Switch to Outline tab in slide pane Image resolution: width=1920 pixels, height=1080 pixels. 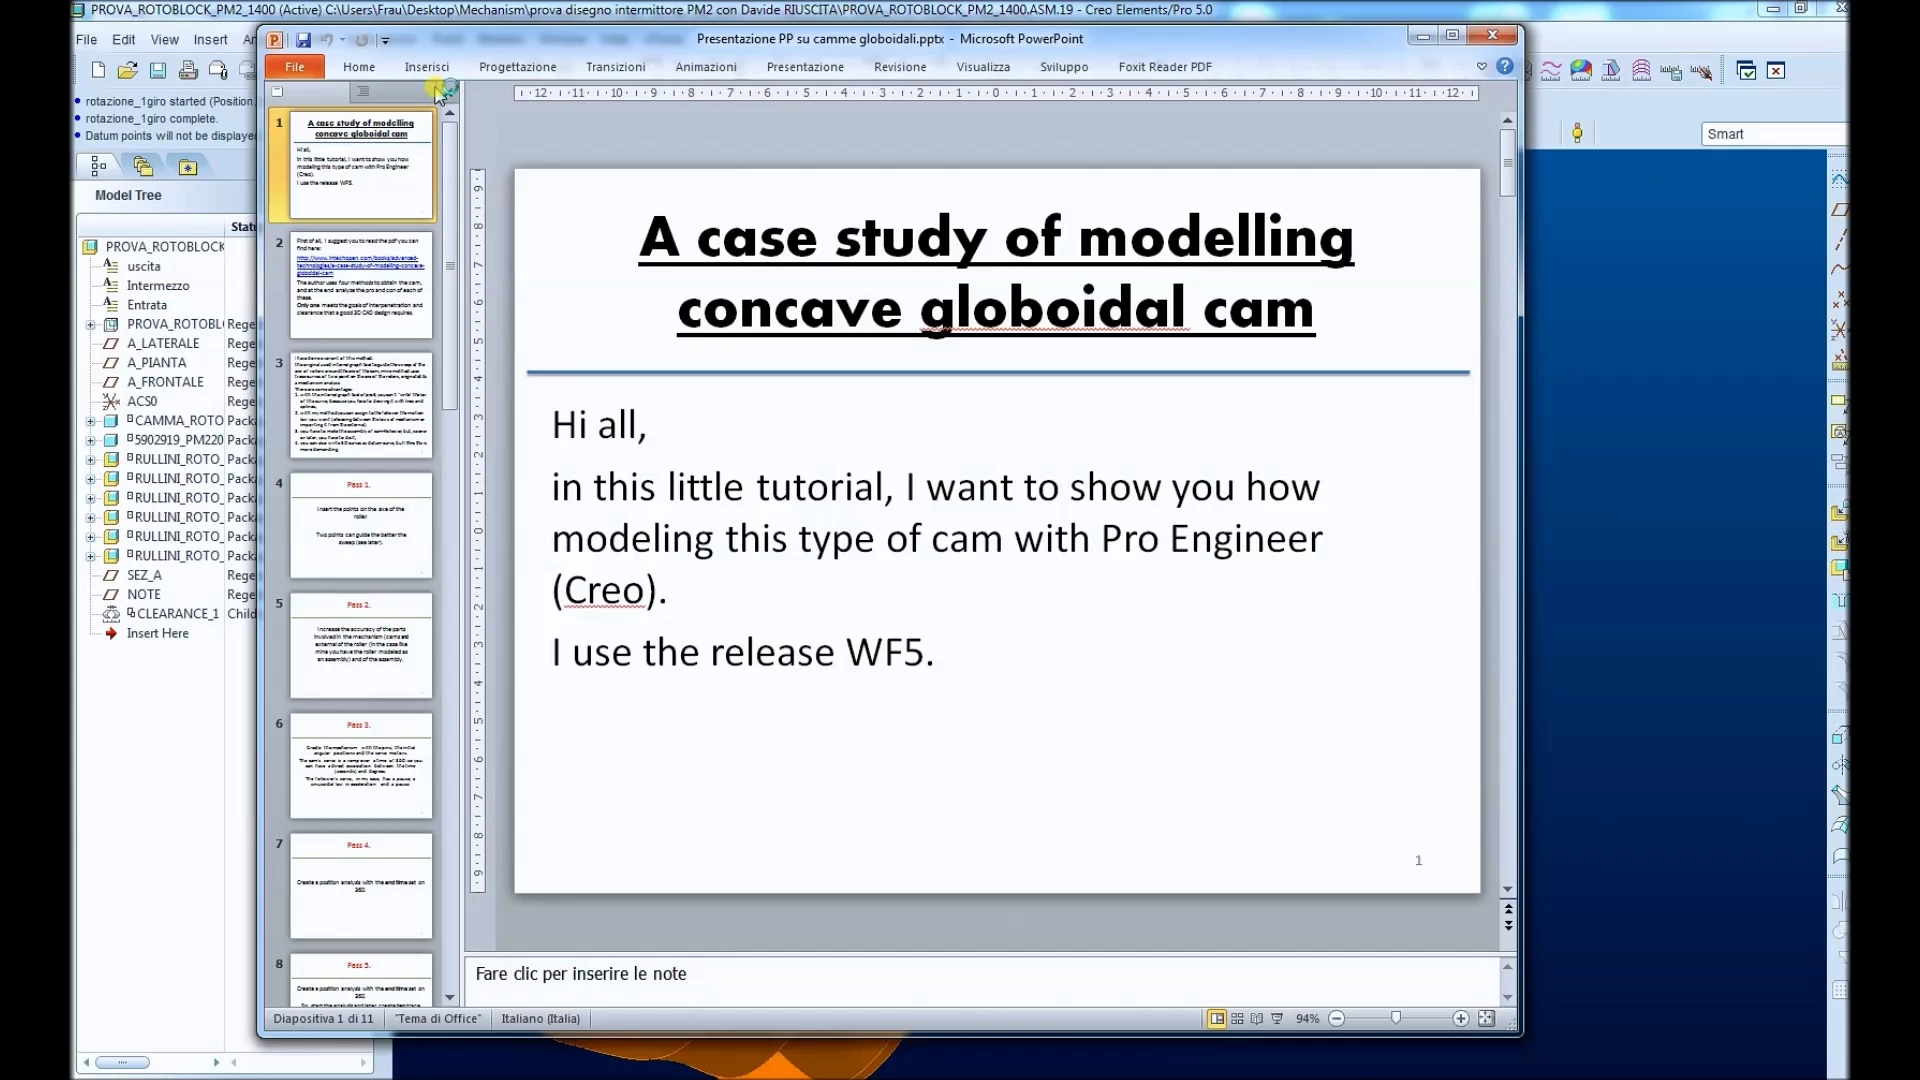click(x=363, y=91)
